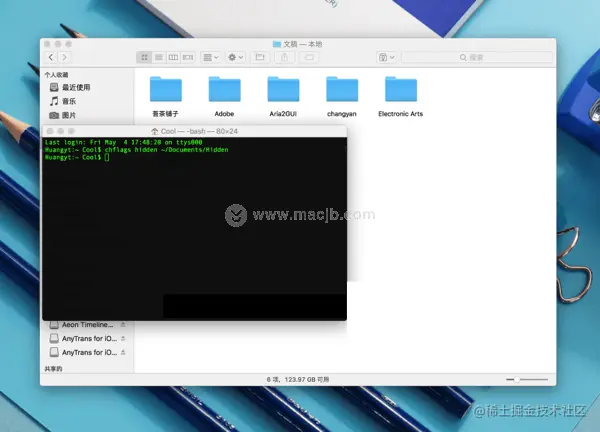The image size is (600, 432).
Task: Click the chflags hidden command line
Action: (137, 150)
